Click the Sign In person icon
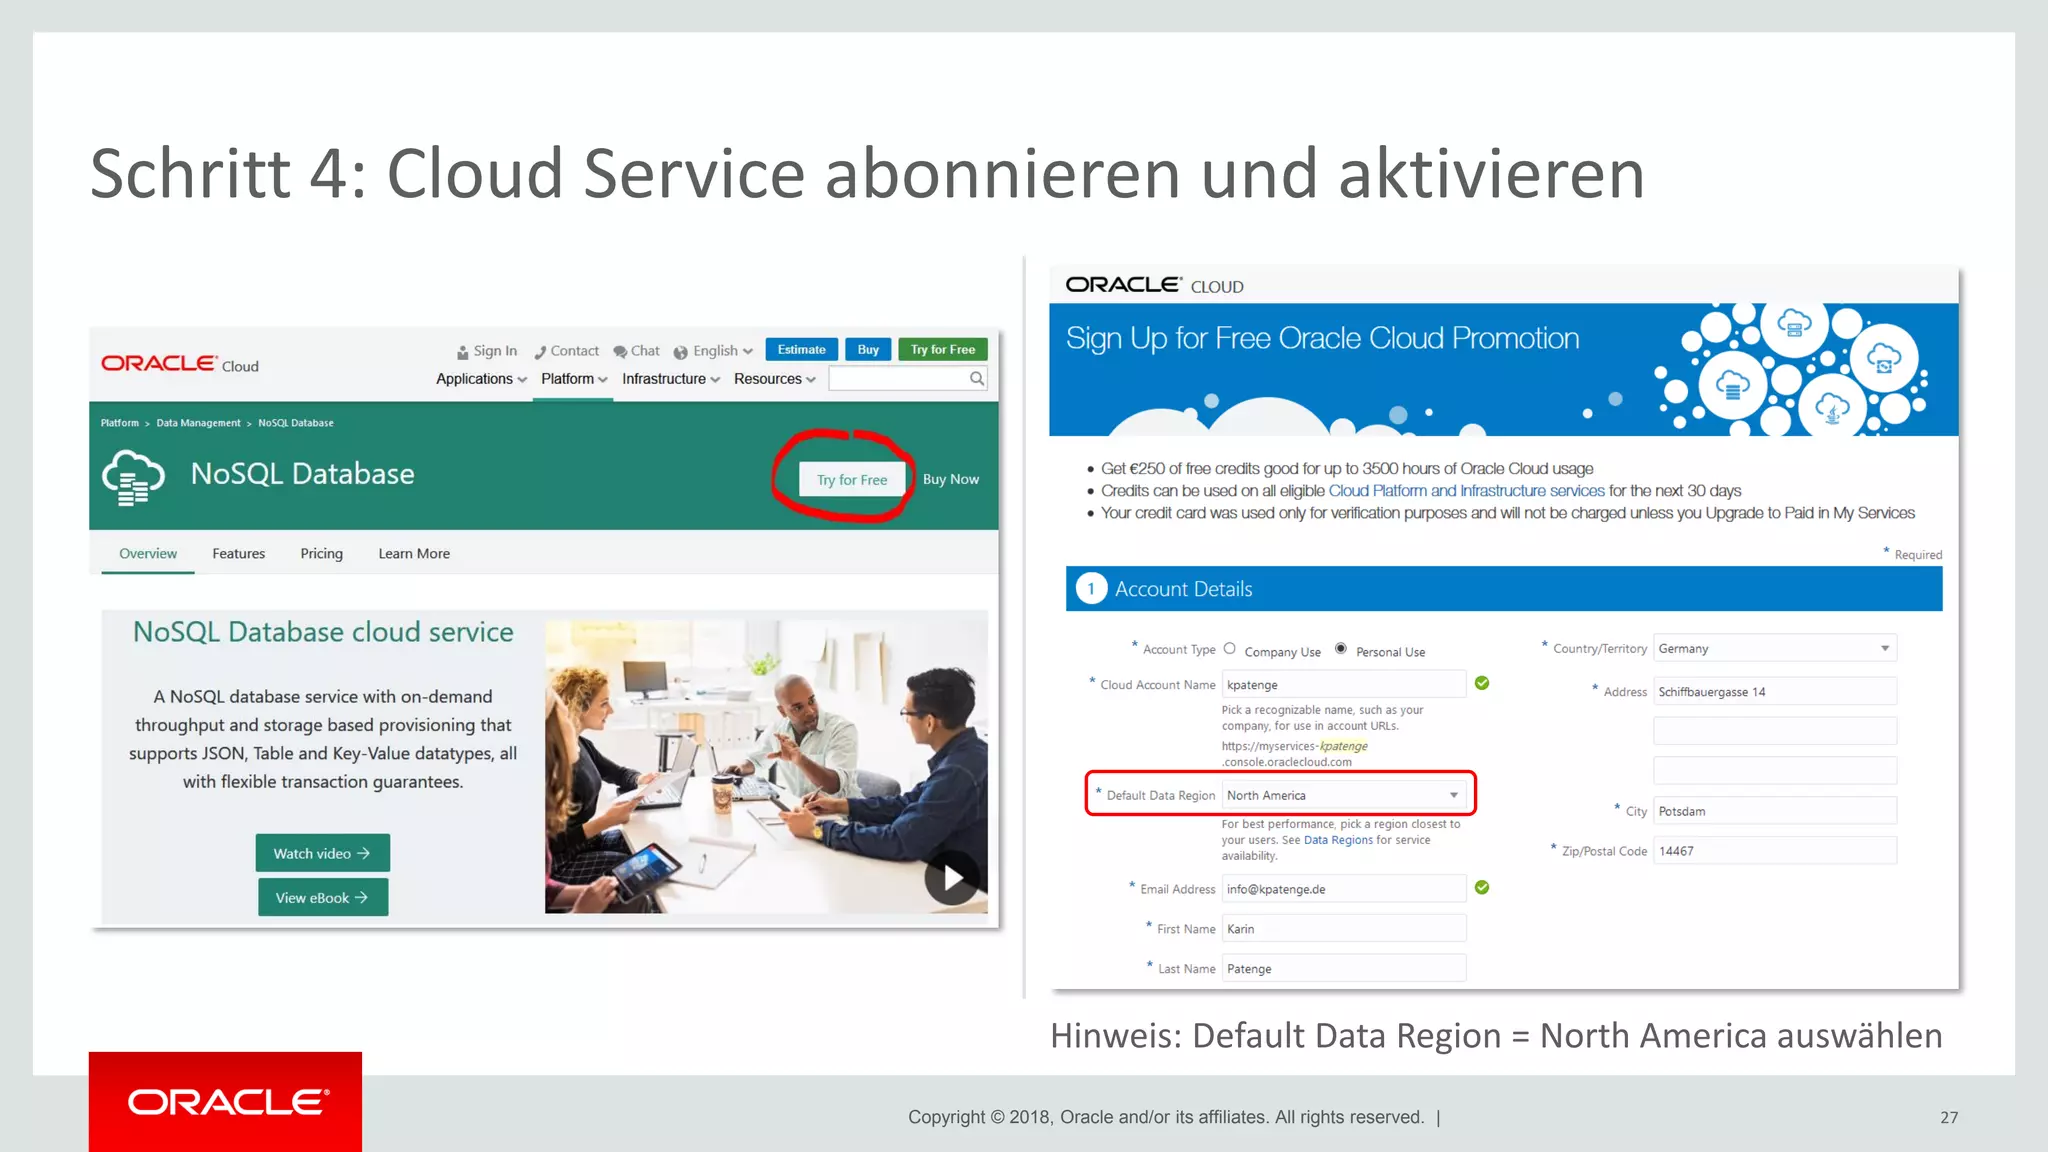 click(463, 352)
